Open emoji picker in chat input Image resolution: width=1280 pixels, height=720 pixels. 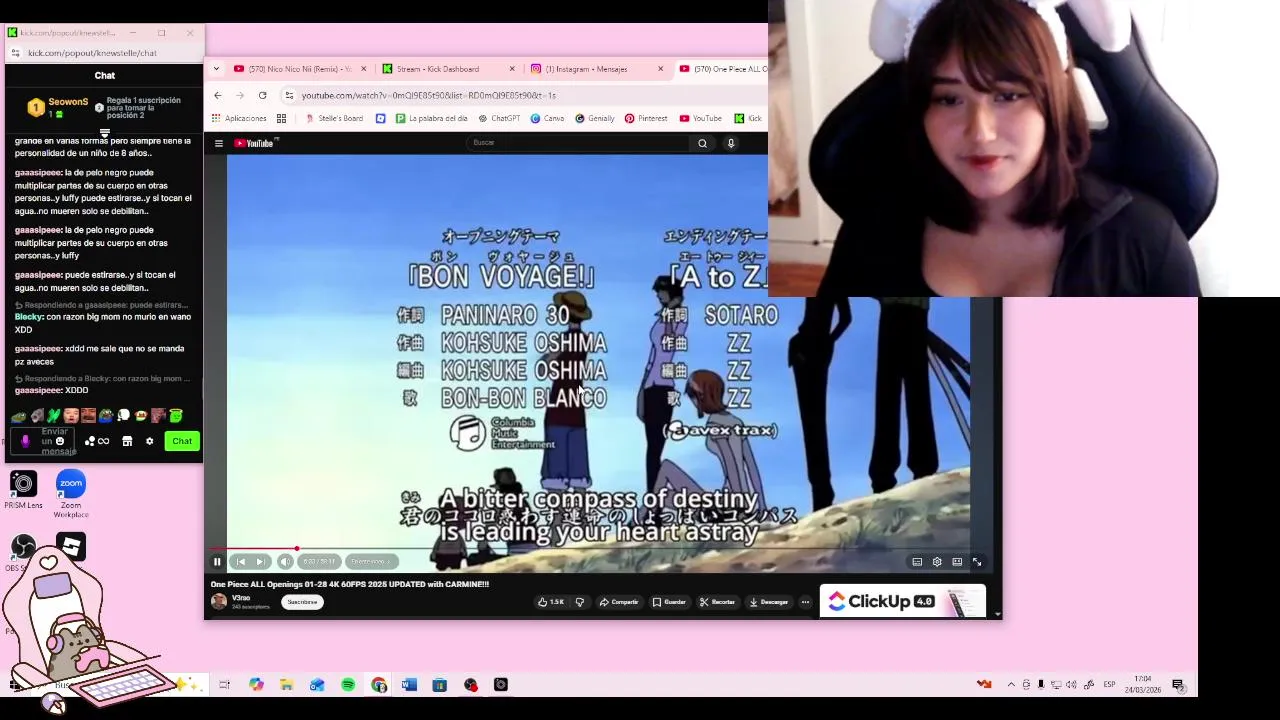60,441
